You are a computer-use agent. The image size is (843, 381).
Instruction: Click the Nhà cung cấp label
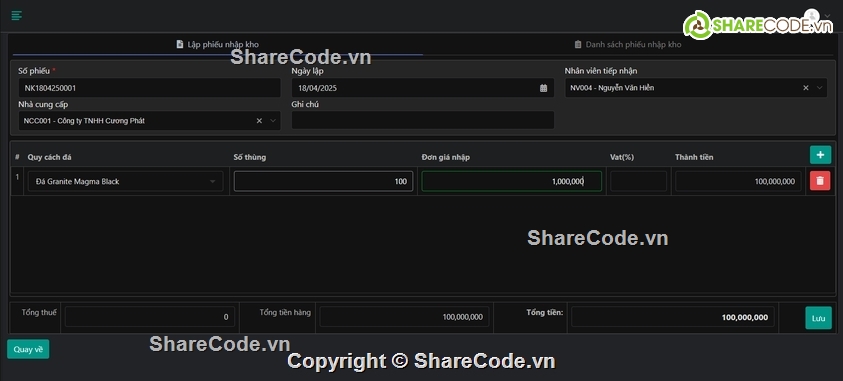[x=43, y=104]
